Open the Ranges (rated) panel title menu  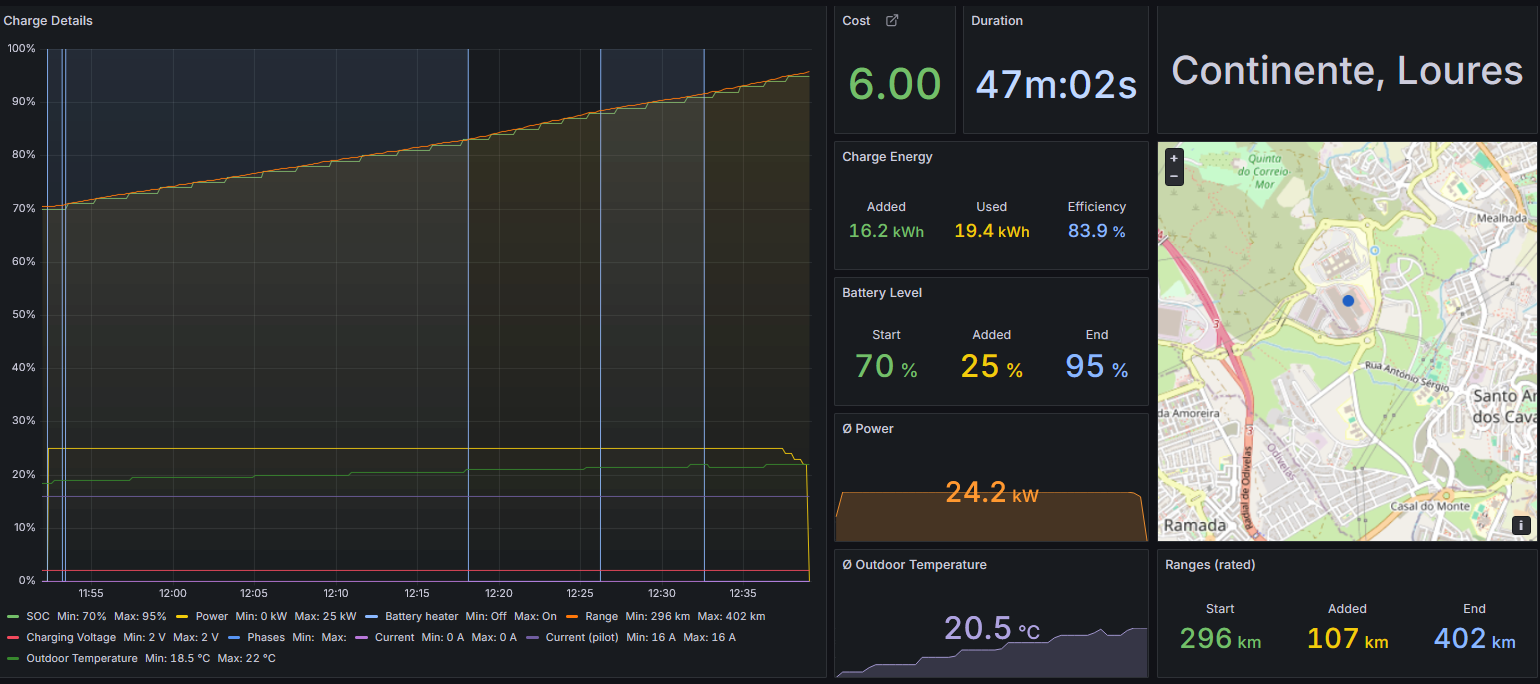(x=1210, y=564)
